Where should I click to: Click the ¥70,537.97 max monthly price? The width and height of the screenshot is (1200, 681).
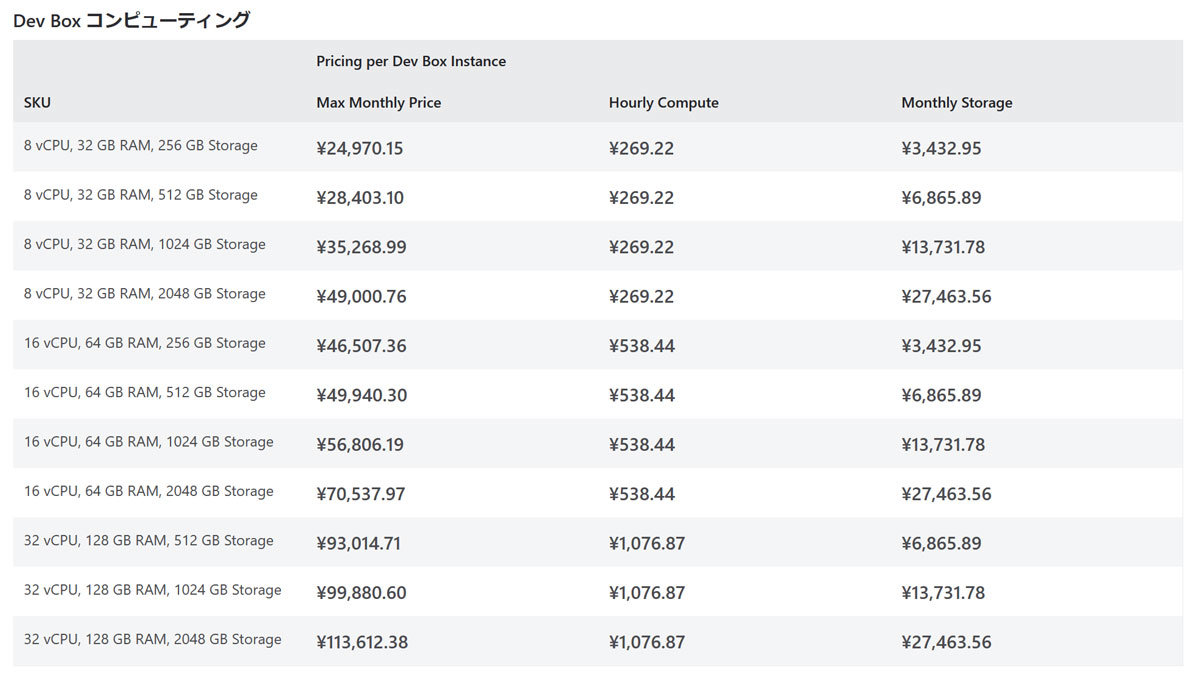pyautogui.click(x=361, y=494)
